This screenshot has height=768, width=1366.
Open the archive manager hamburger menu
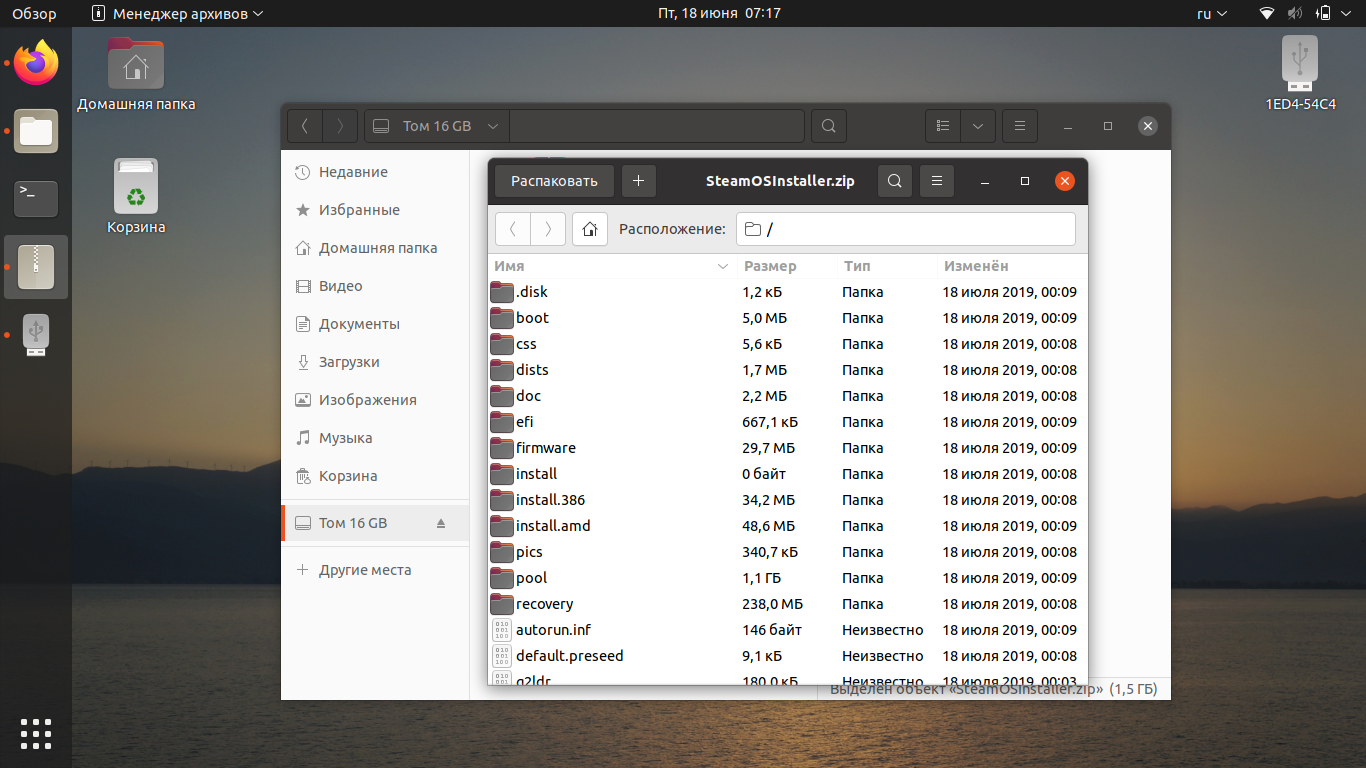click(x=937, y=181)
